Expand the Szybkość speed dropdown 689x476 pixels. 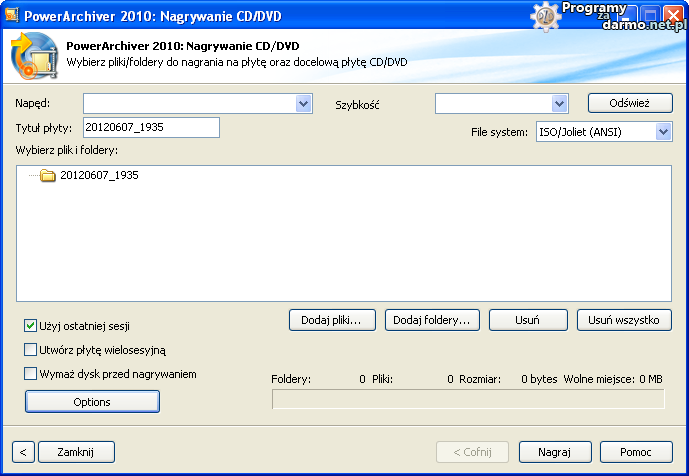(559, 104)
